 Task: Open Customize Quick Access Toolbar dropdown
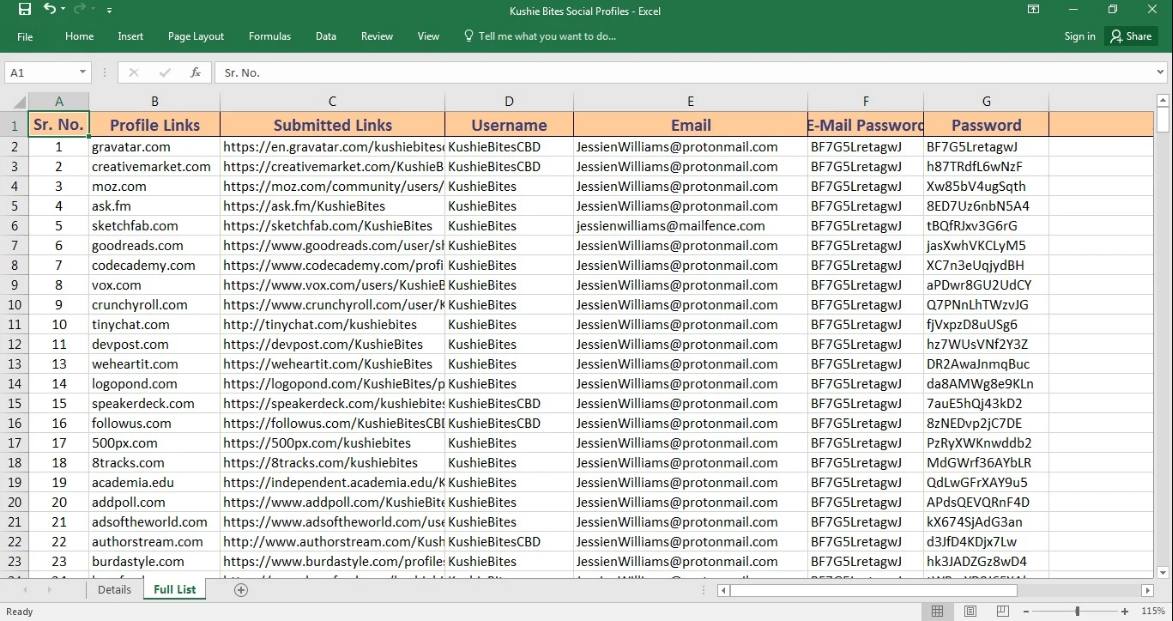pos(108,11)
